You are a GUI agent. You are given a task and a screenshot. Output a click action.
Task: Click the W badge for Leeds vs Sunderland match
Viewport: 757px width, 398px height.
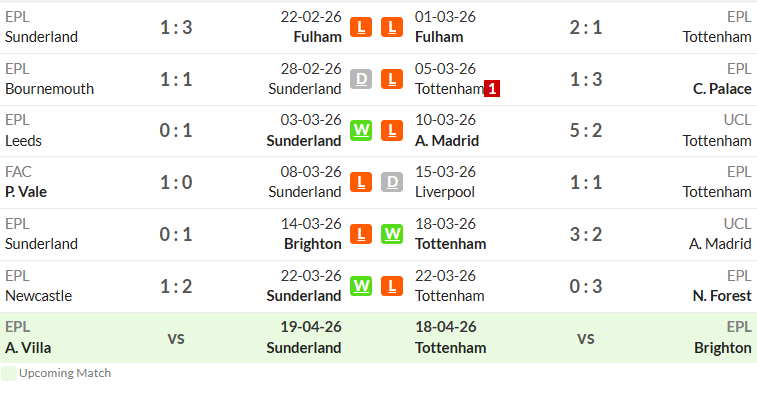click(361, 130)
